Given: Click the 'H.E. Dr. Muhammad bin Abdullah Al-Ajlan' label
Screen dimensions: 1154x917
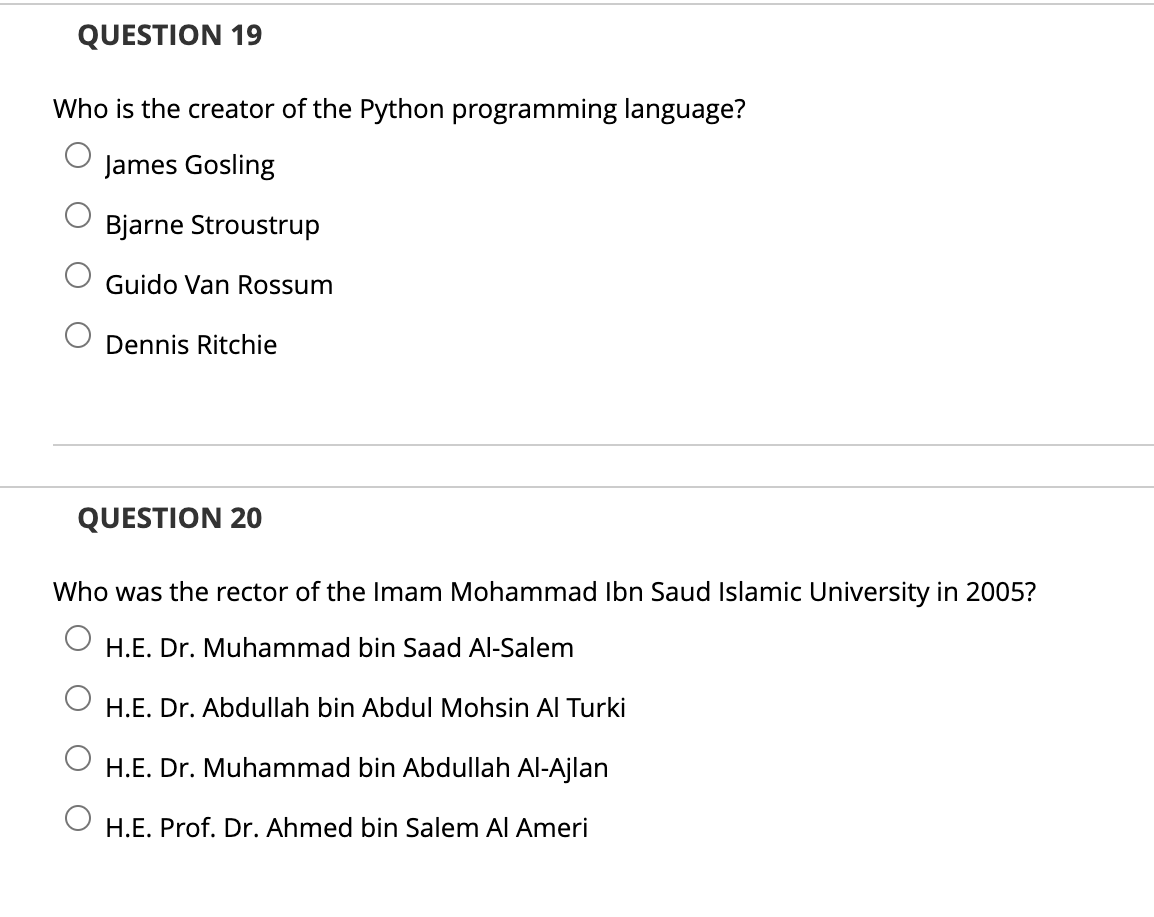Looking at the screenshot, I should [356, 768].
